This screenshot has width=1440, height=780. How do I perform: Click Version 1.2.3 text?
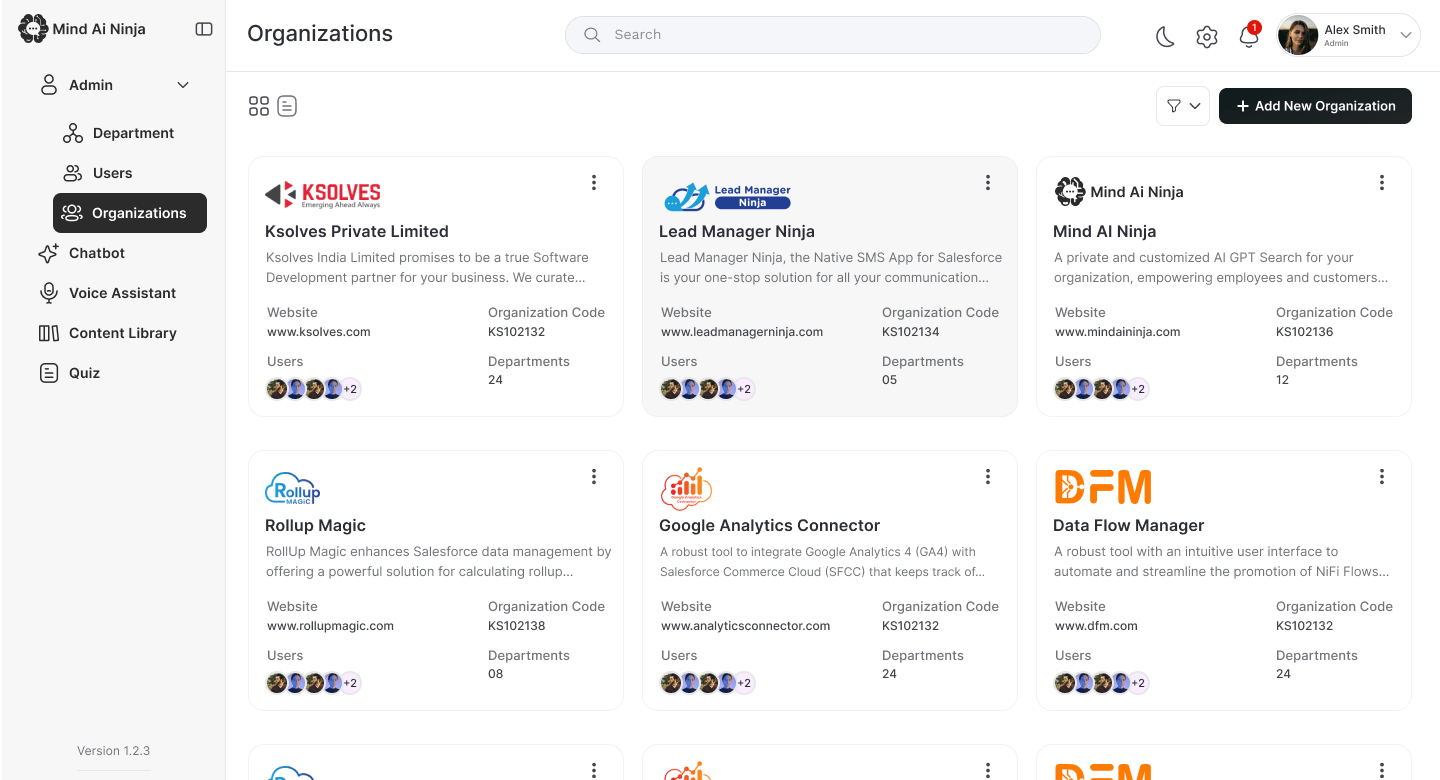coord(114,751)
